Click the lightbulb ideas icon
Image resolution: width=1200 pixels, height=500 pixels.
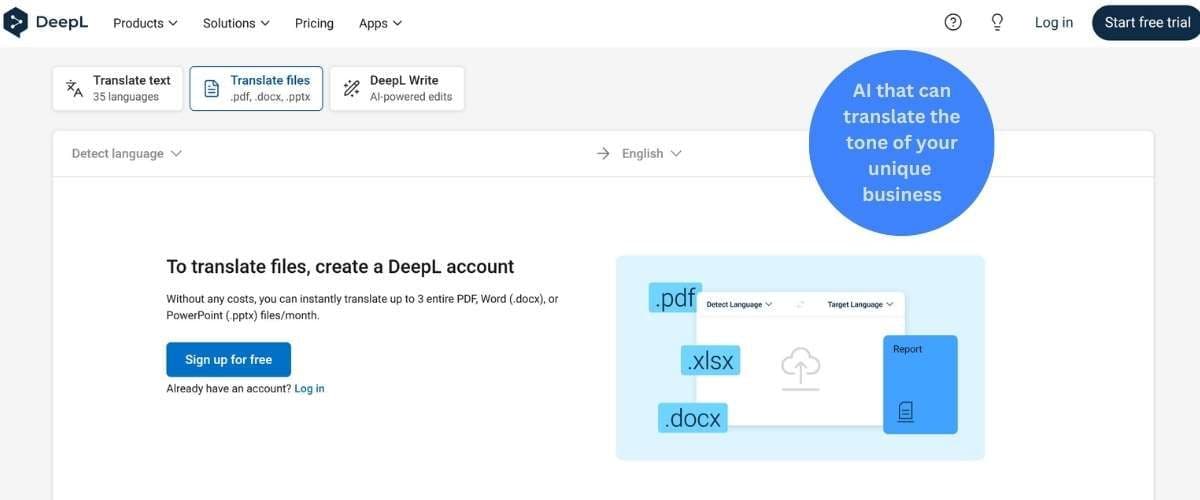coord(997,22)
